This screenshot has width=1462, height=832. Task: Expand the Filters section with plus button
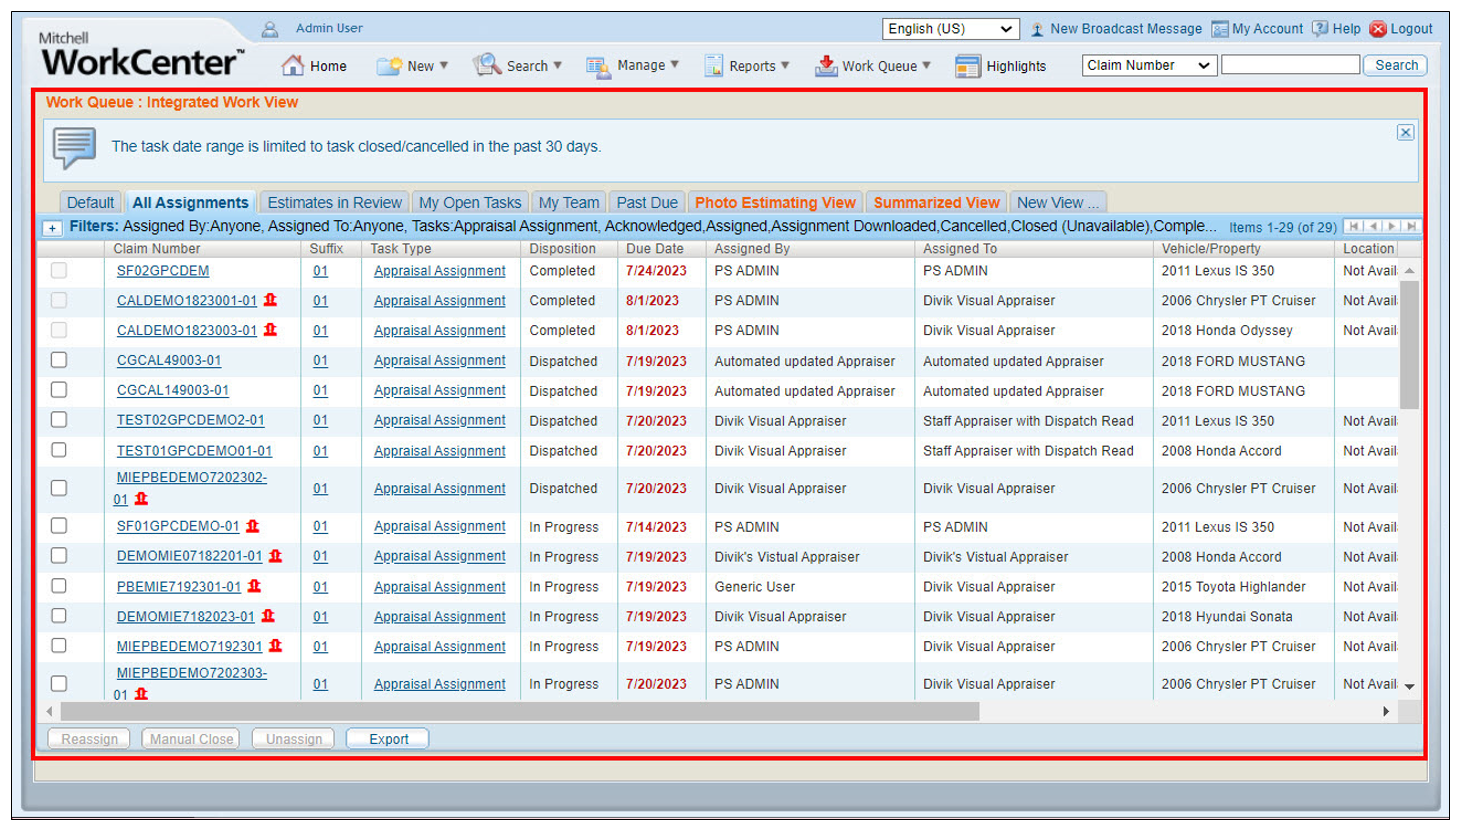coord(52,228)
